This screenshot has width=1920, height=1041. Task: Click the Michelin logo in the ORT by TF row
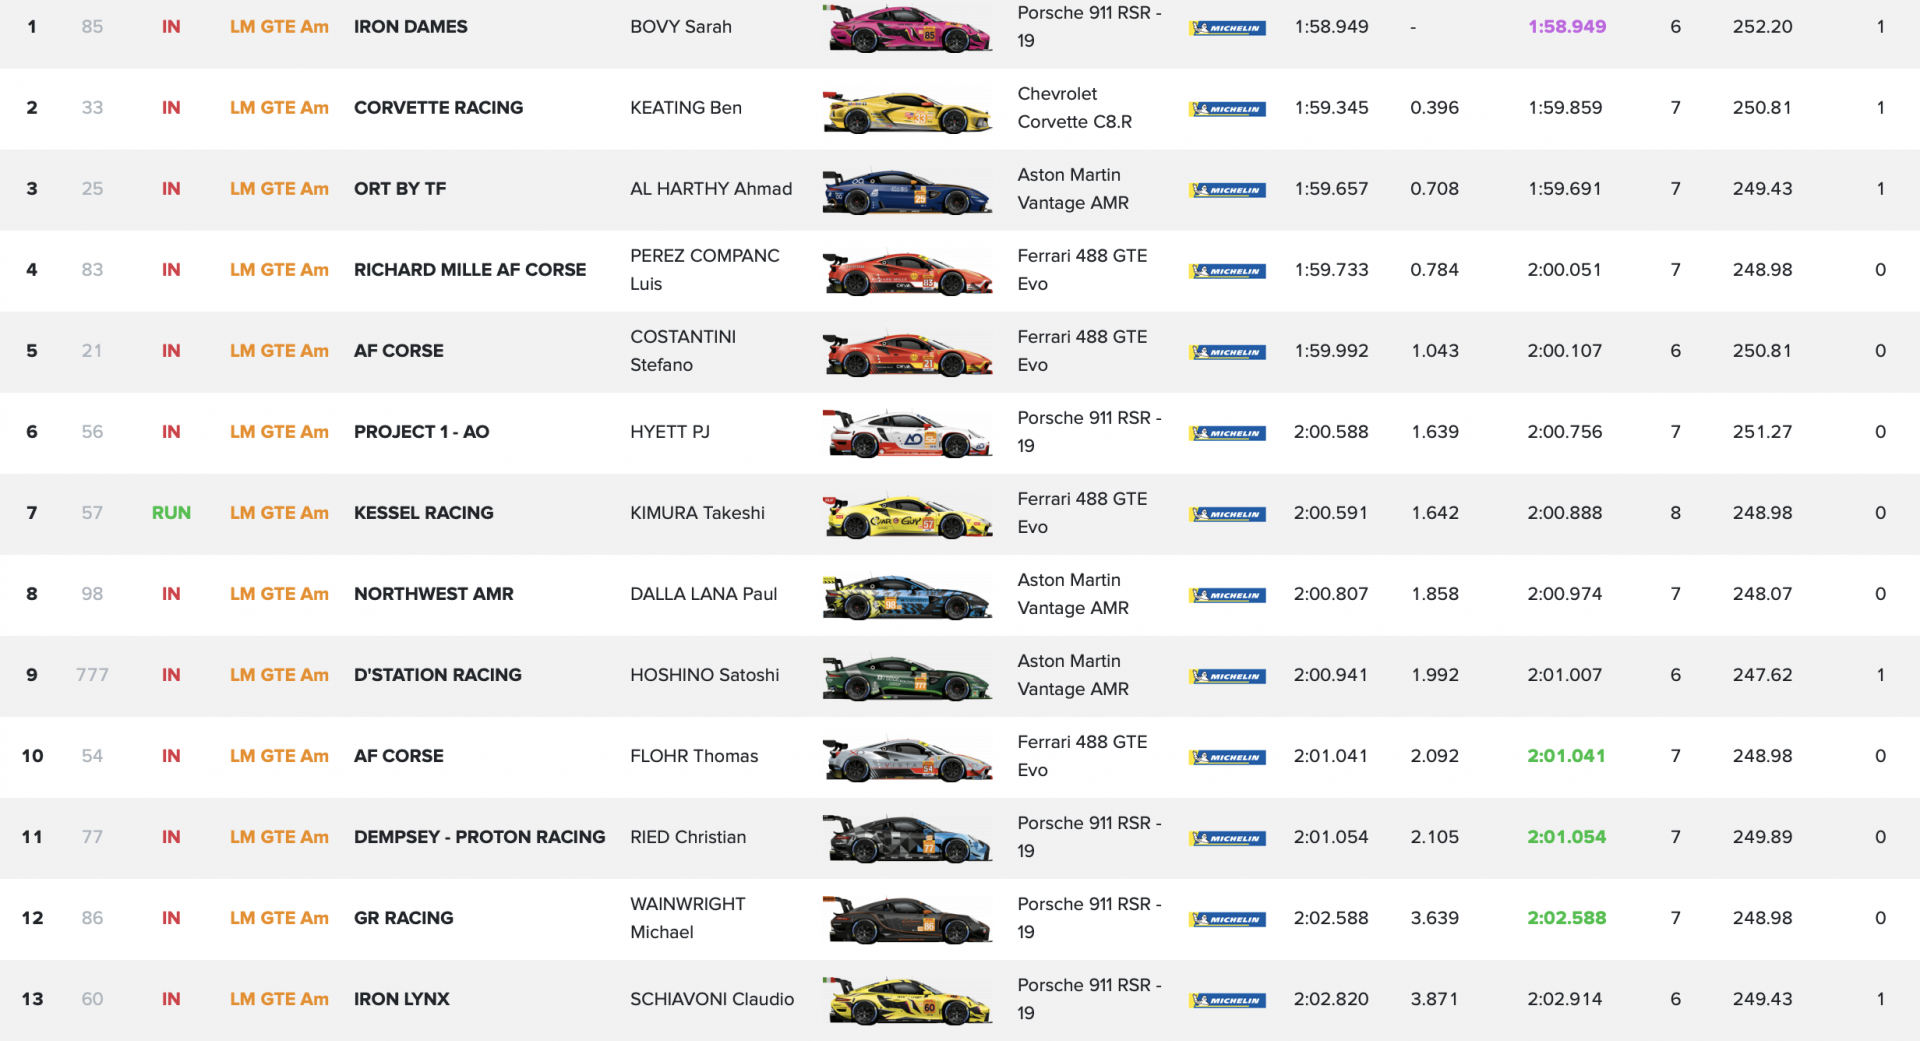coord(1228,190)
